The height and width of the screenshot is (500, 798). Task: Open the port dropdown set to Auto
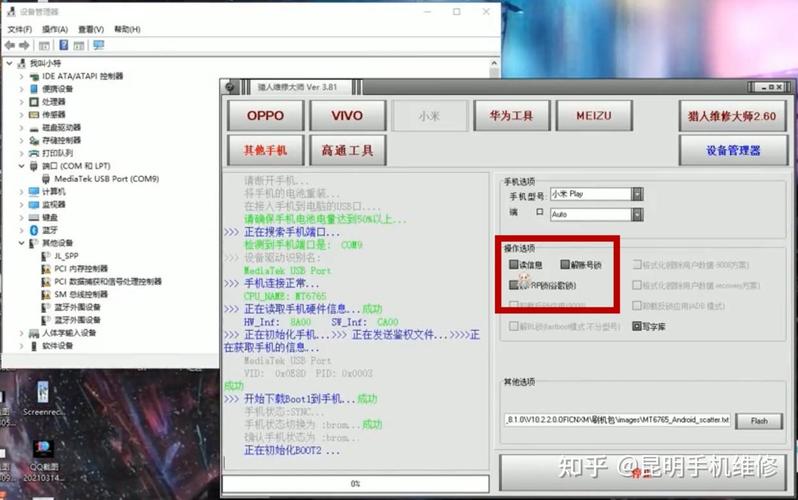click(x=637, y=214)
